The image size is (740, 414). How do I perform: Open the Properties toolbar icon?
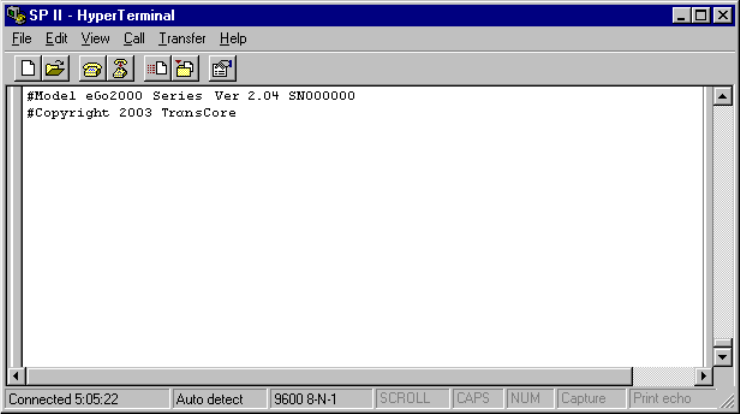(222, 69)
